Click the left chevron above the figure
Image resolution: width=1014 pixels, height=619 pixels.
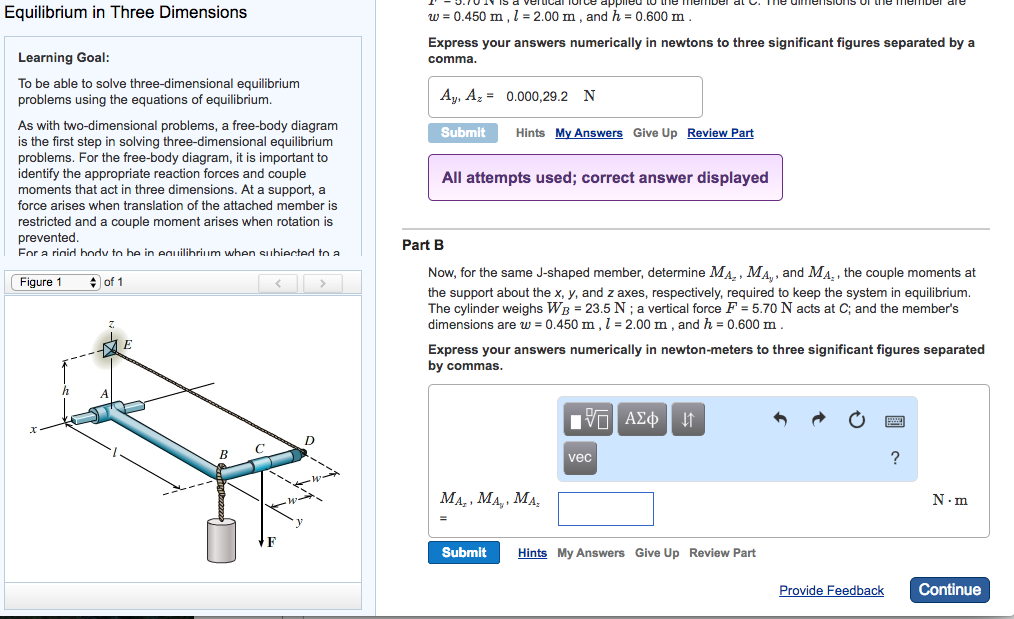click(x=278, y=282)
